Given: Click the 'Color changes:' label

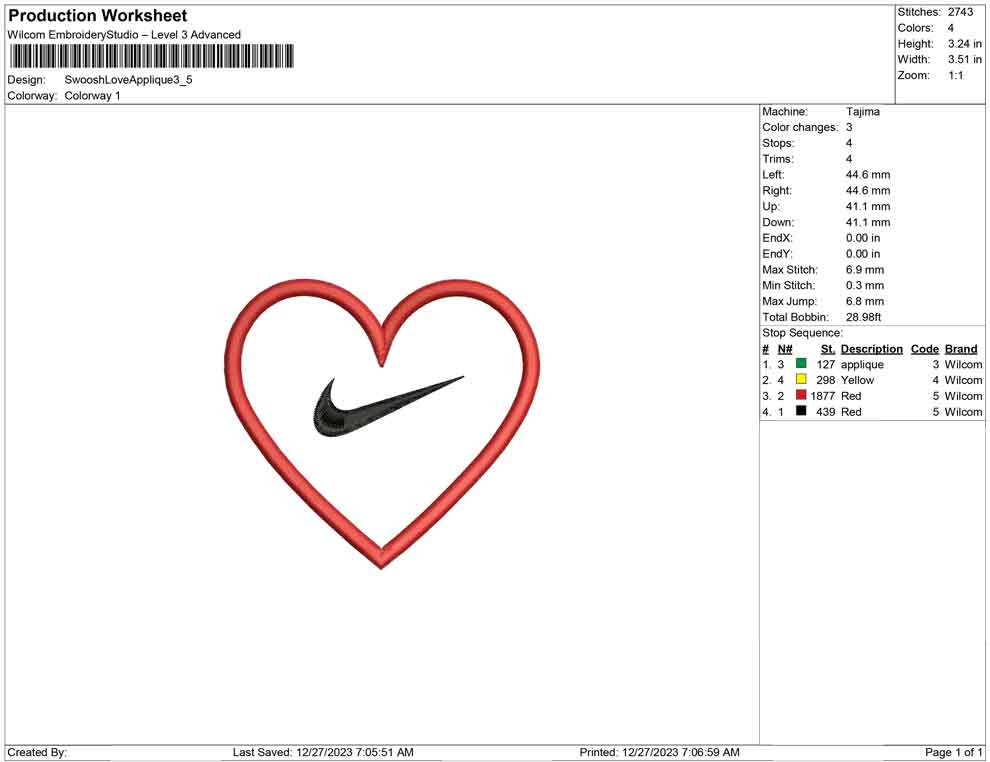Looking at the screenshot, I should pos(800,128).
